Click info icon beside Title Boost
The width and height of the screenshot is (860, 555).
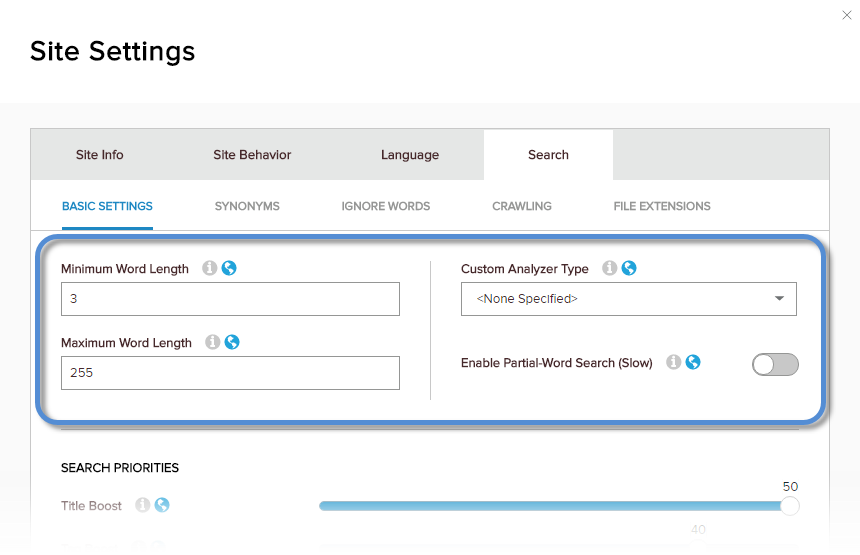(x=143, y=505)
